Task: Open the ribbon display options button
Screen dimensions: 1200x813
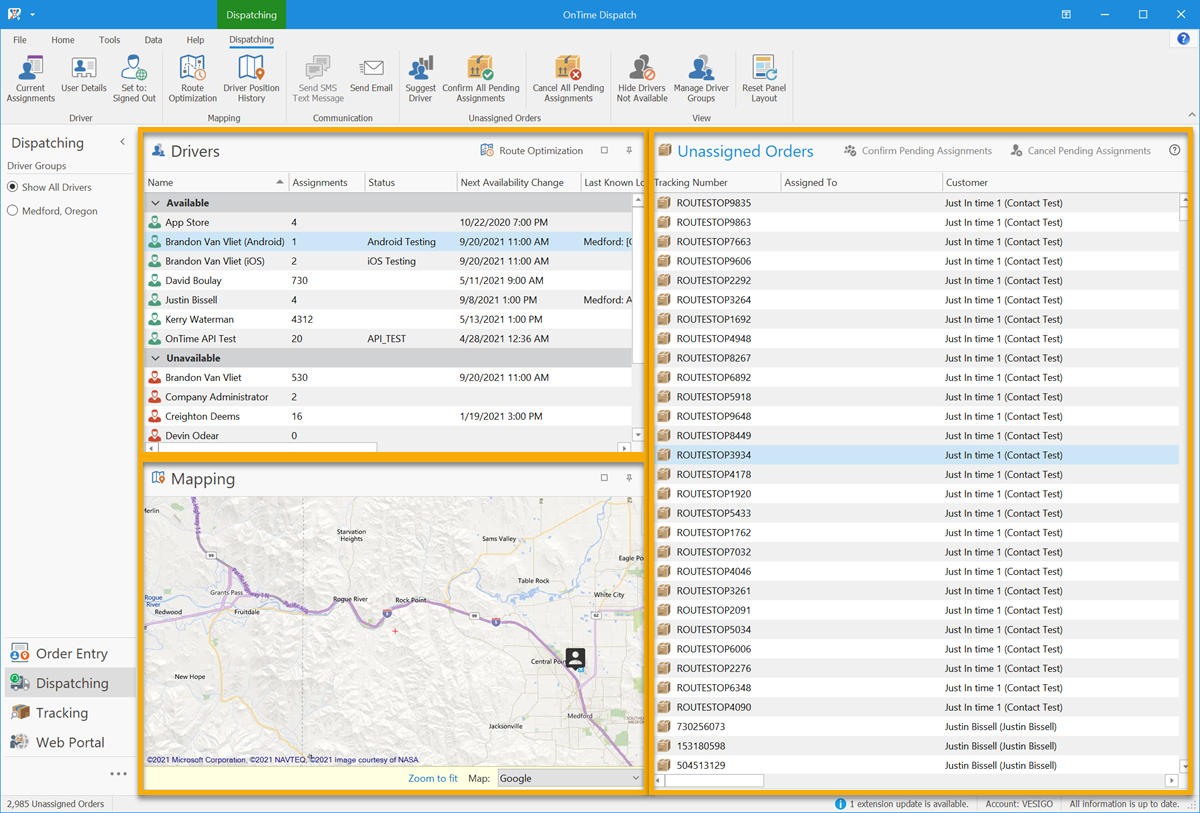Action: pyautogui.click(x=1067, y=15)
